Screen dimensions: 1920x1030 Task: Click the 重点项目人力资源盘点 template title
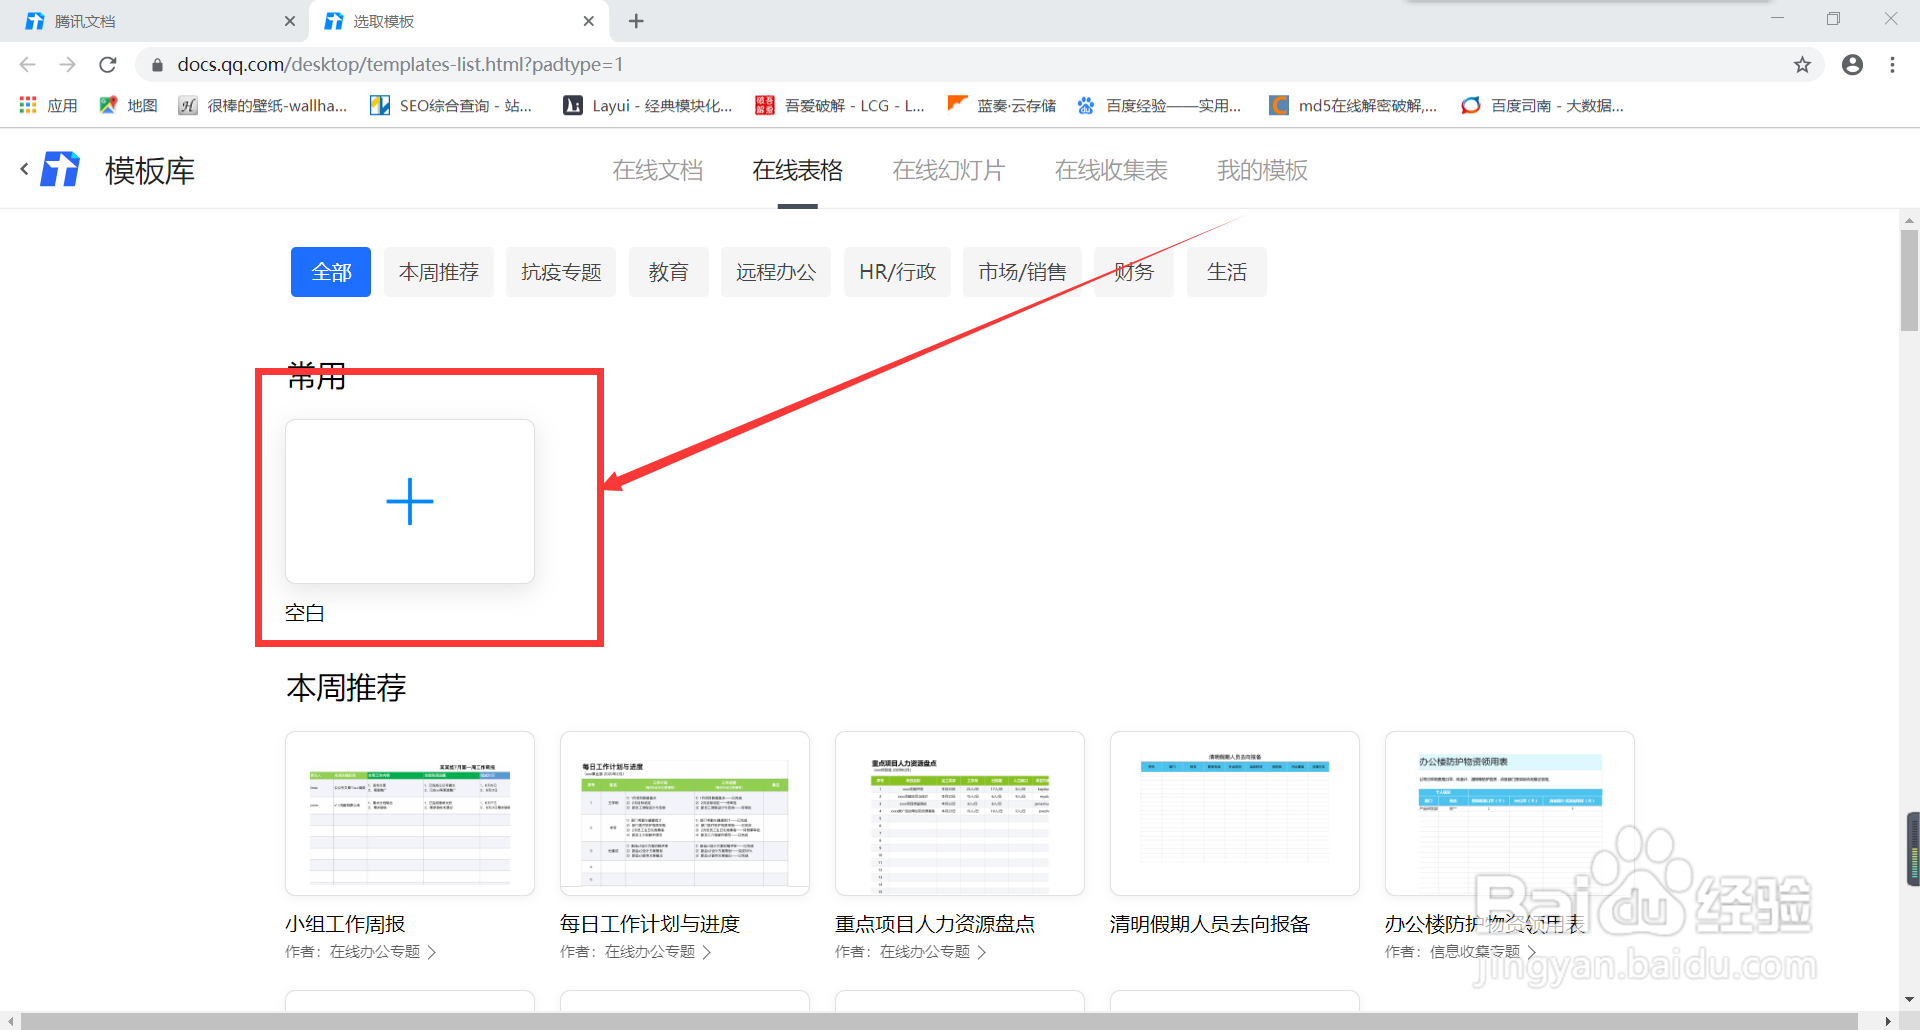tap(935, 924)
